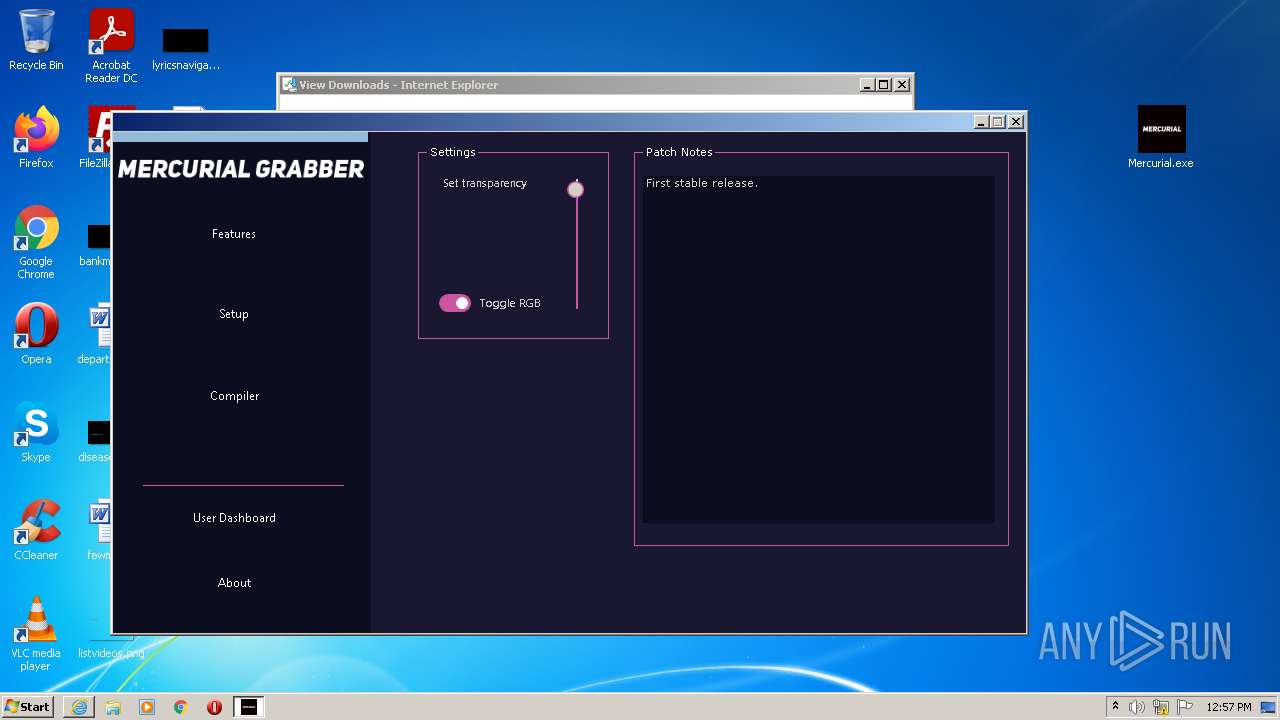Minimize the Mercurial Grabber window
This screenshot has height=720, width=1280.
pos(981,122)
